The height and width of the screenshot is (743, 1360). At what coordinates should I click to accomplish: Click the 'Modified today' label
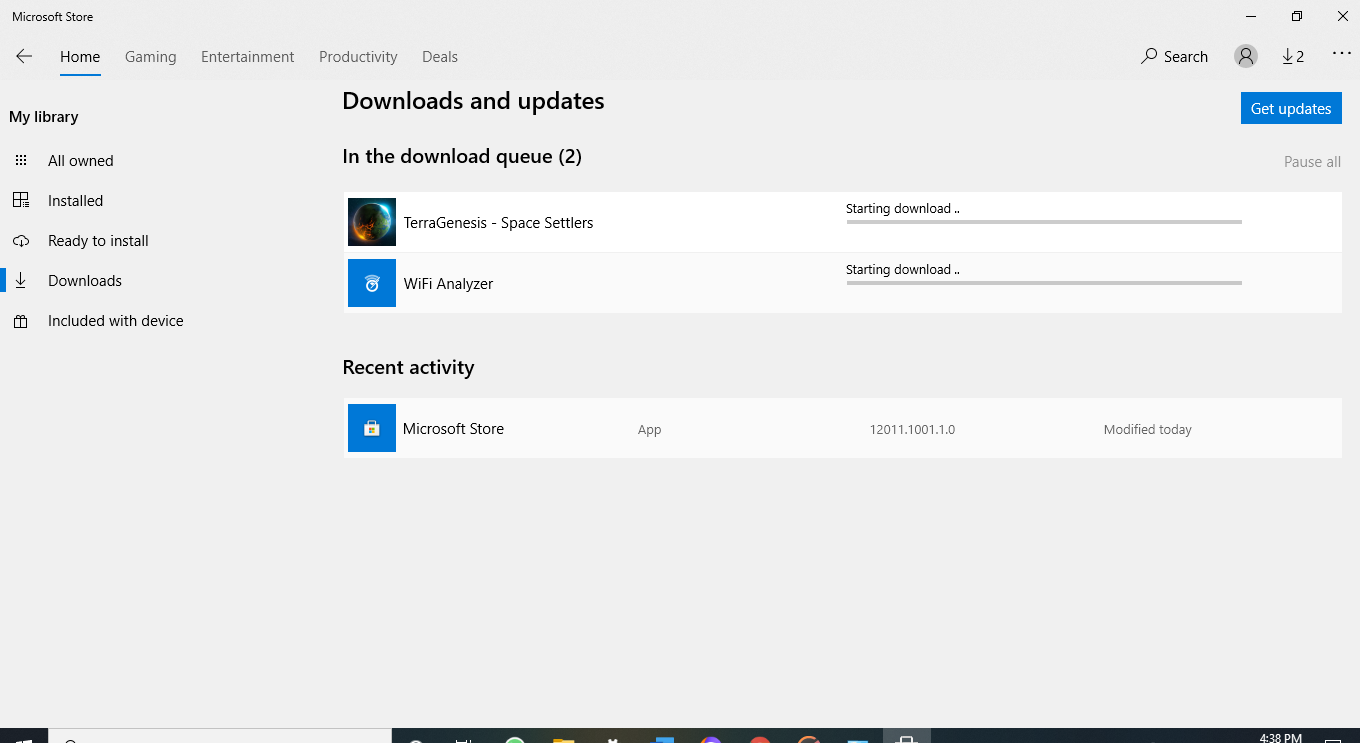[x=1147, y=430]
